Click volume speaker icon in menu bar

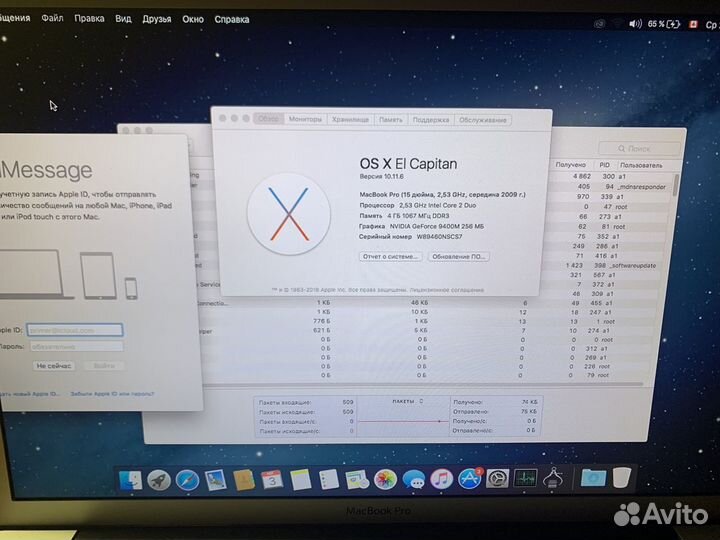coord(636,24)
